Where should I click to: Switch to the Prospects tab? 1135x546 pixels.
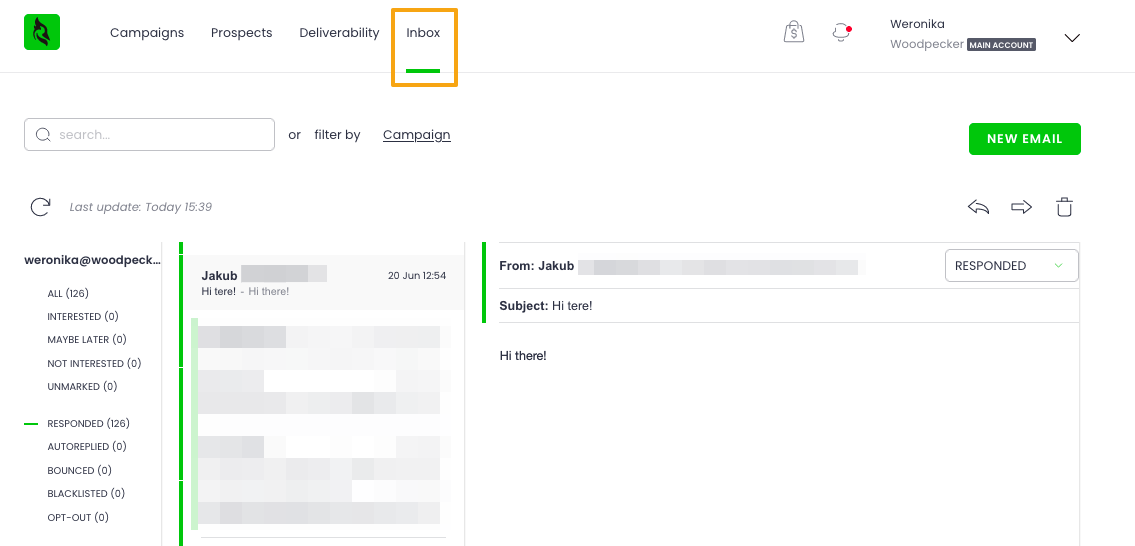(241, 33)
